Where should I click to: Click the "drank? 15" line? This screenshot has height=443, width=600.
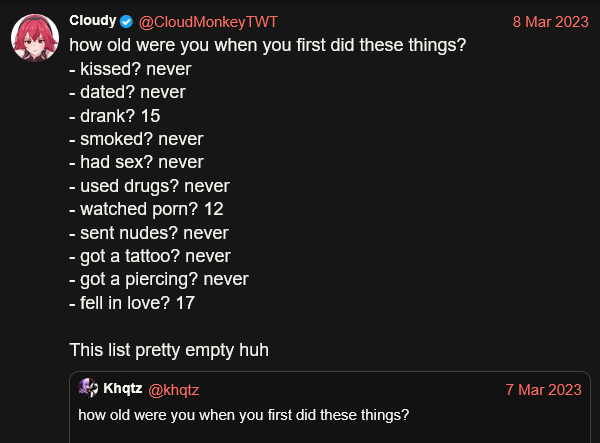115,116
